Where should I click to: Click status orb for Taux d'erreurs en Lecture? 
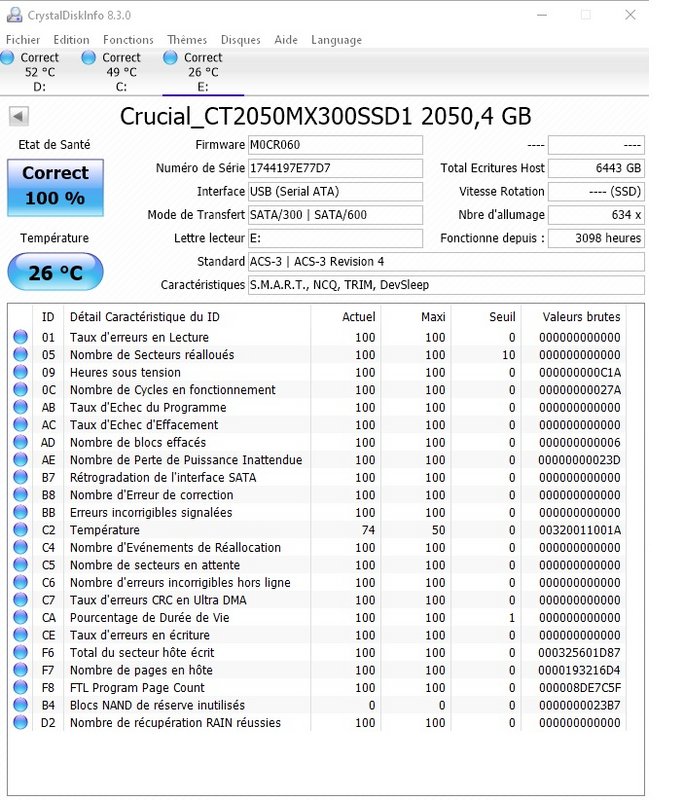click(x=20, y=337)
